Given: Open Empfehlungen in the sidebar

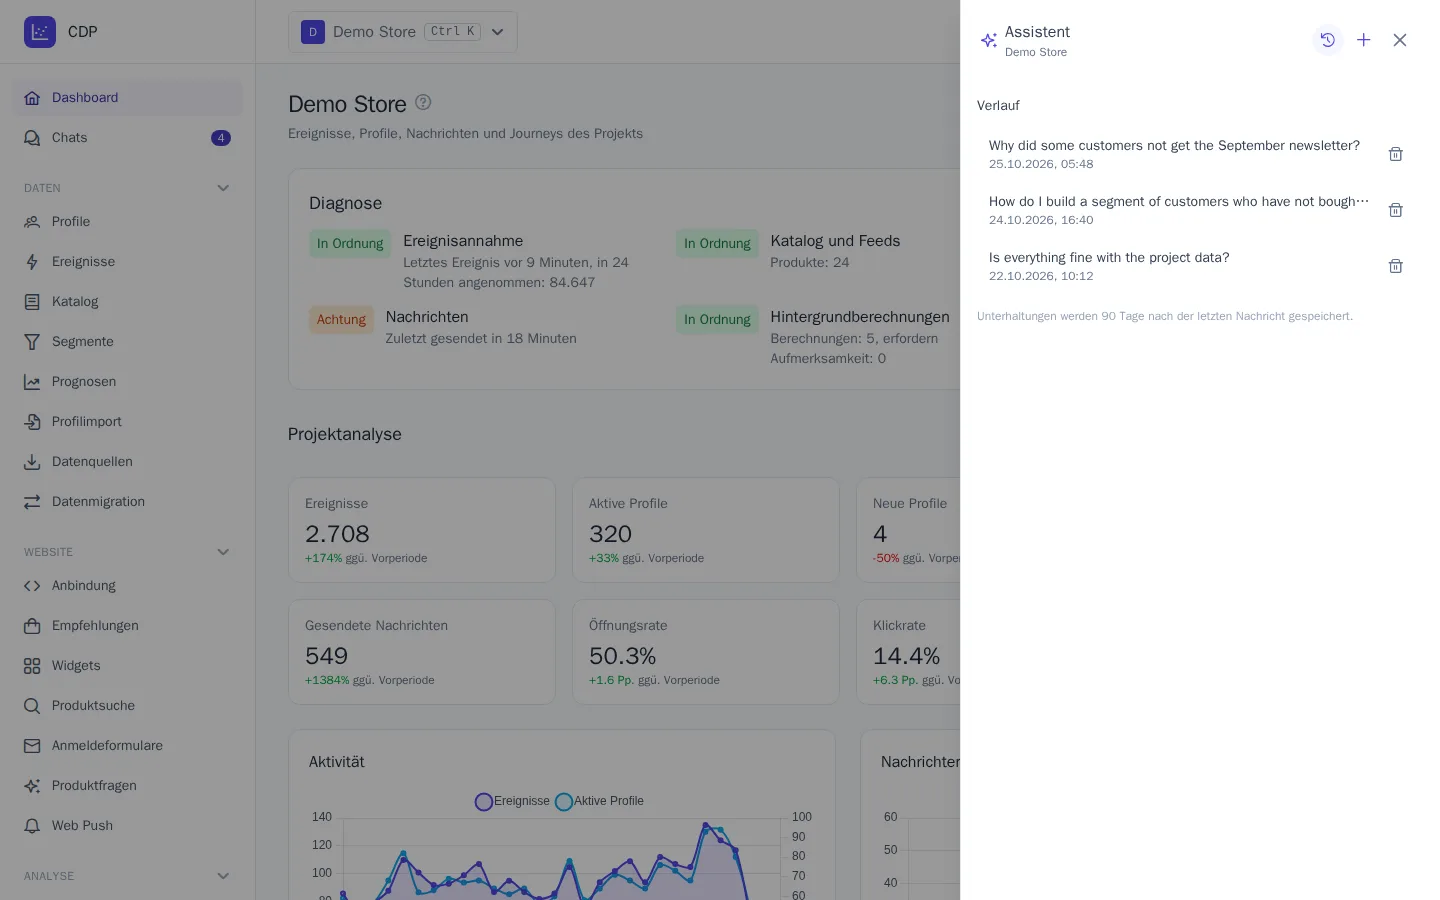Looking at the screenshot, I should [x=128, y=626].
